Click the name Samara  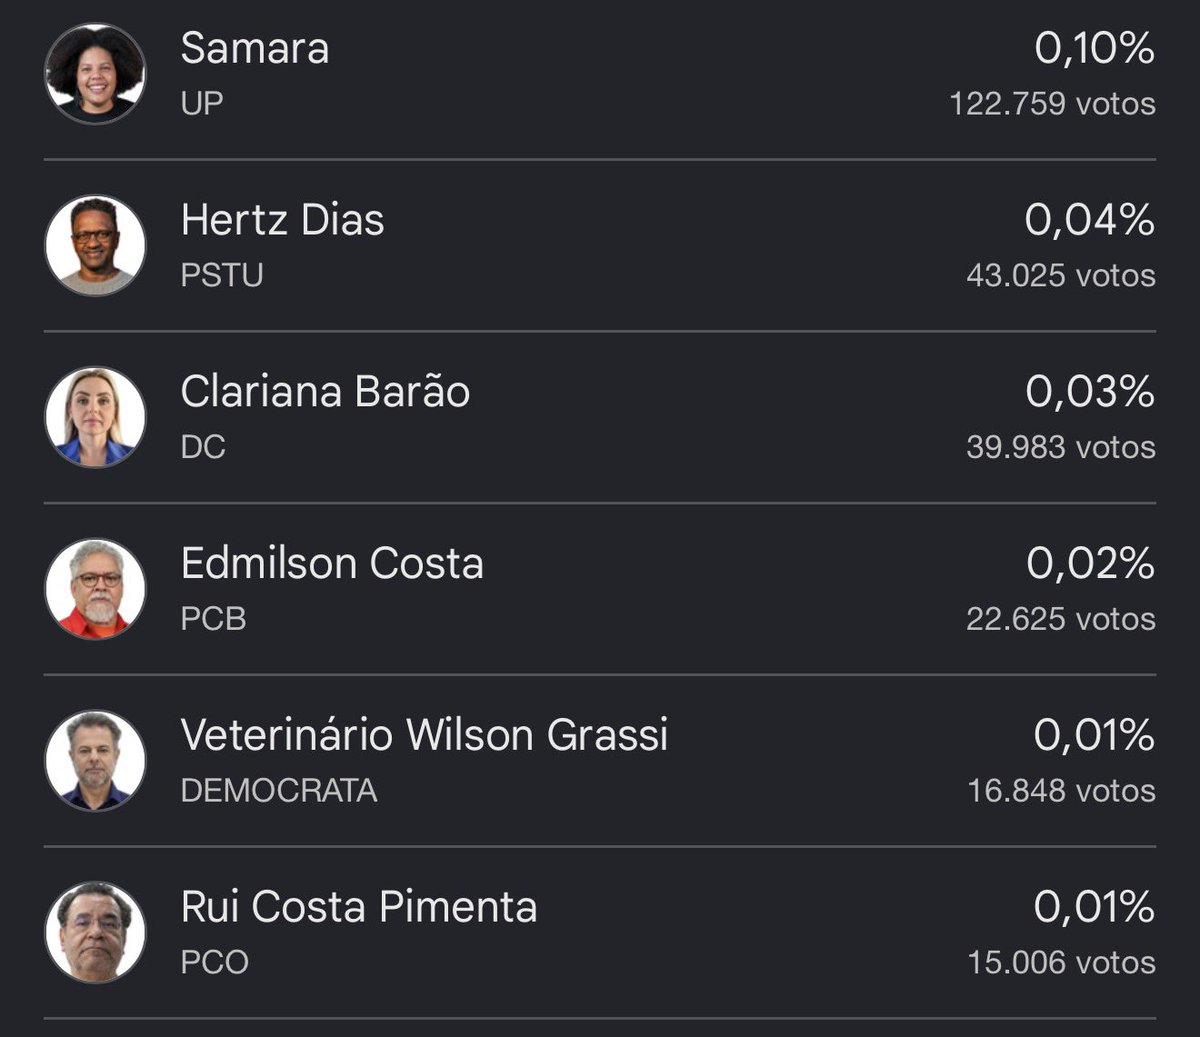[255, 48]
